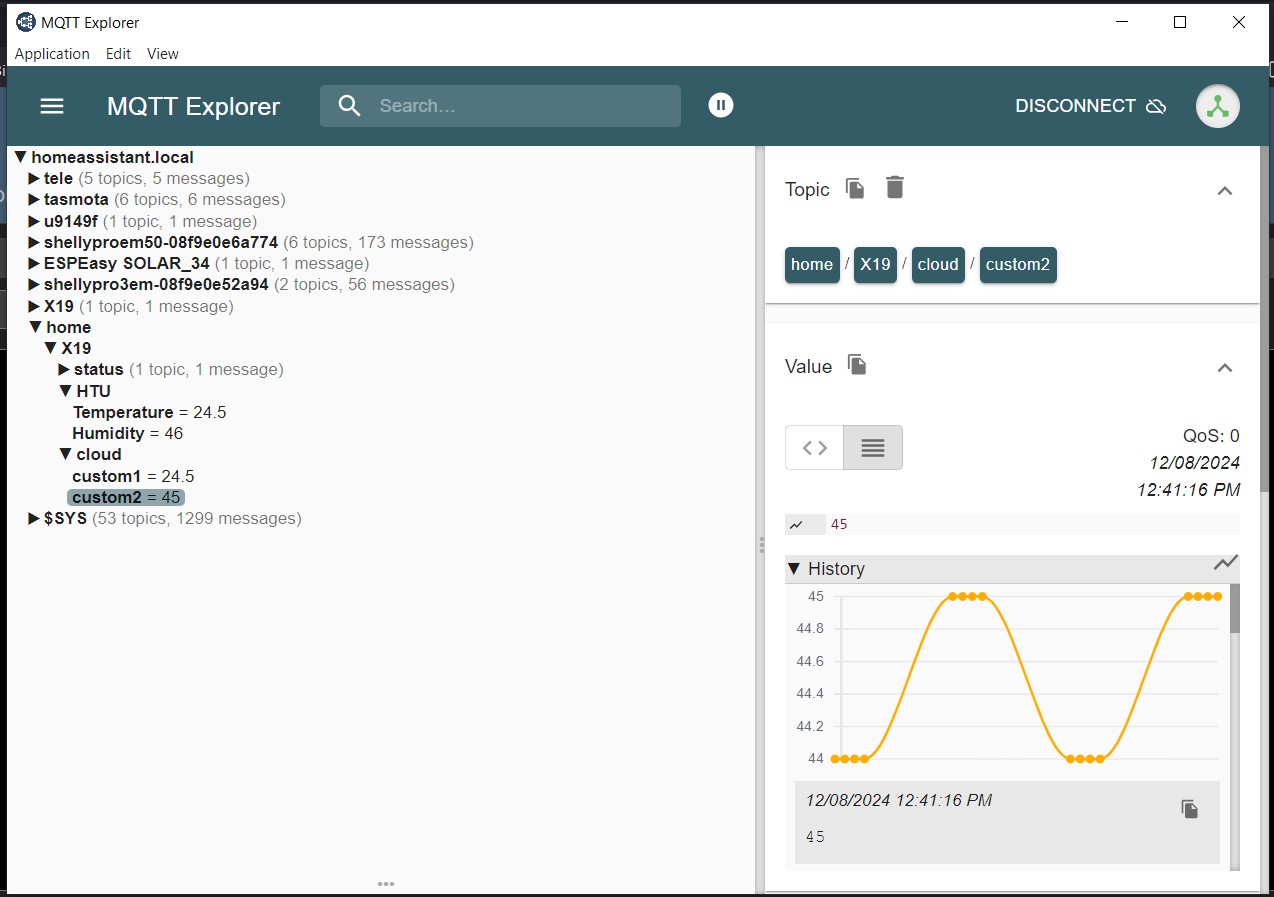Toggle the History chart icon
Screen dimensions: 1274x897
[1226, 563]
